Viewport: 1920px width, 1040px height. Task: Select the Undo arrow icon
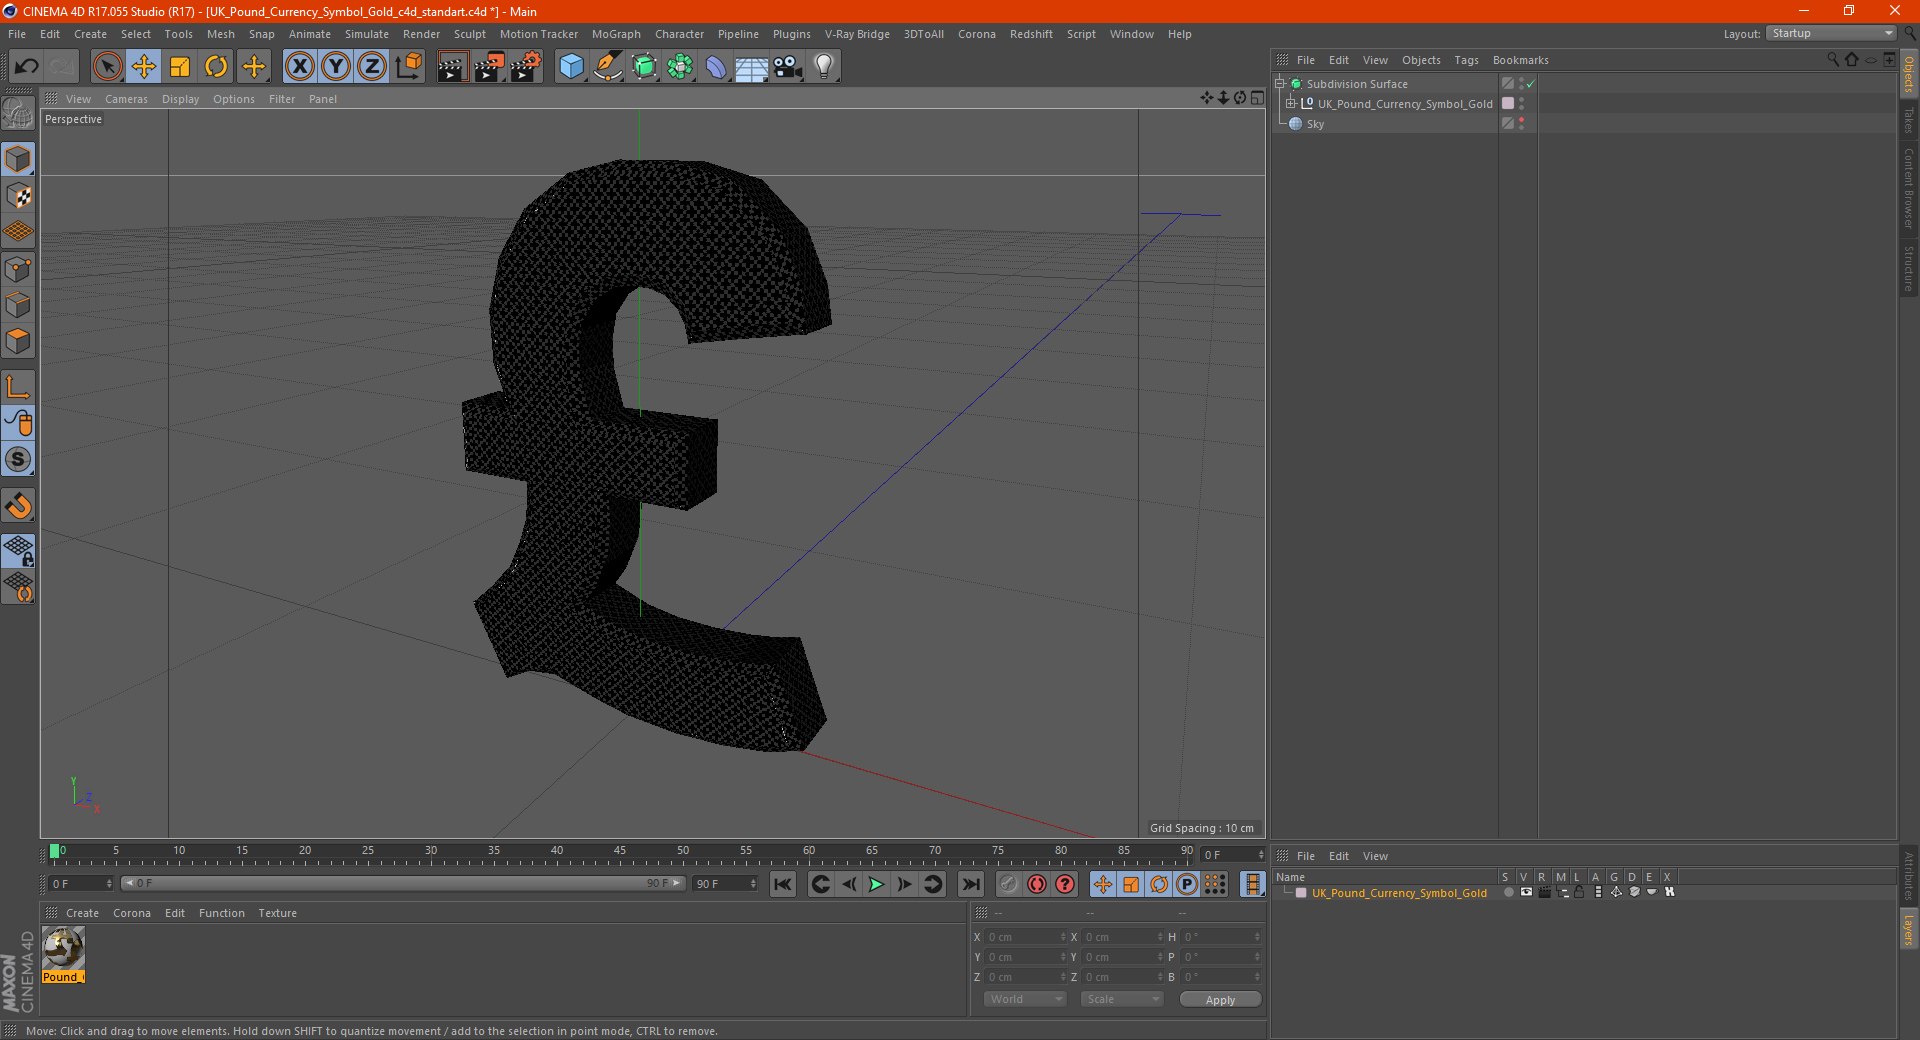[27, 67]
